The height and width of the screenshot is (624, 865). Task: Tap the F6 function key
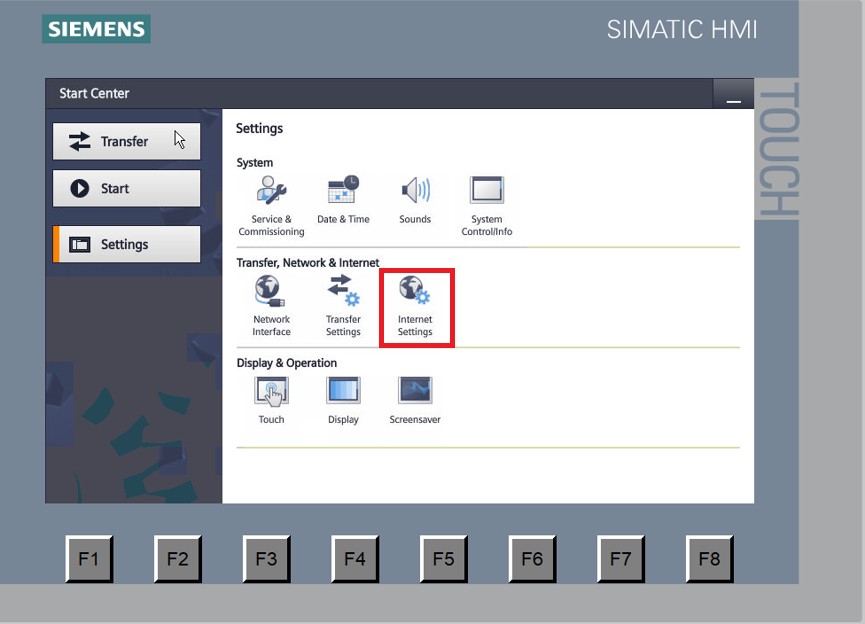(532, 559)
